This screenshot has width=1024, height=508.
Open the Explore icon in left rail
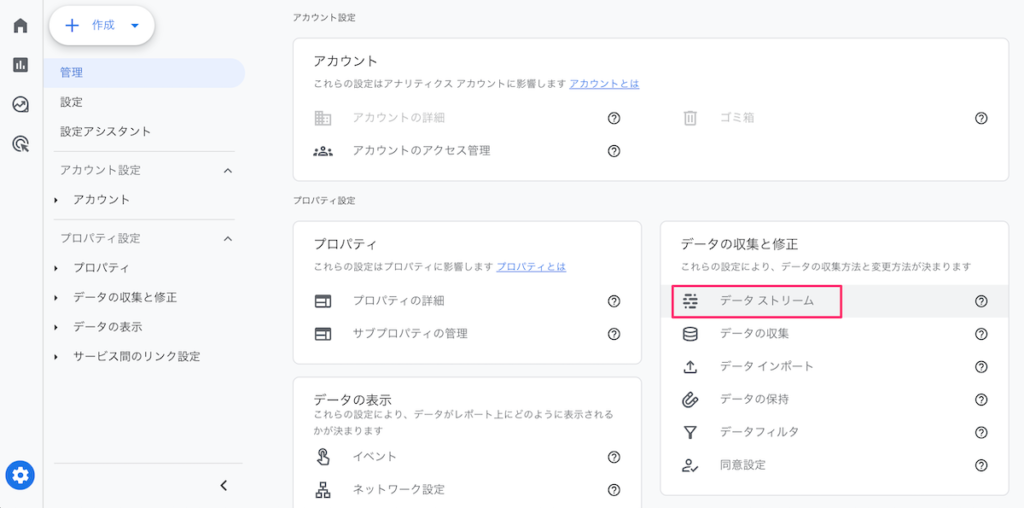coord(20,104)
